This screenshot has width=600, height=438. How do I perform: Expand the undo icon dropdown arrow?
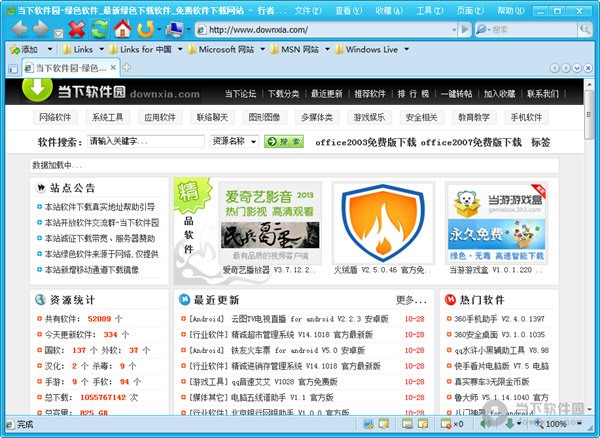tap(159, 29)
